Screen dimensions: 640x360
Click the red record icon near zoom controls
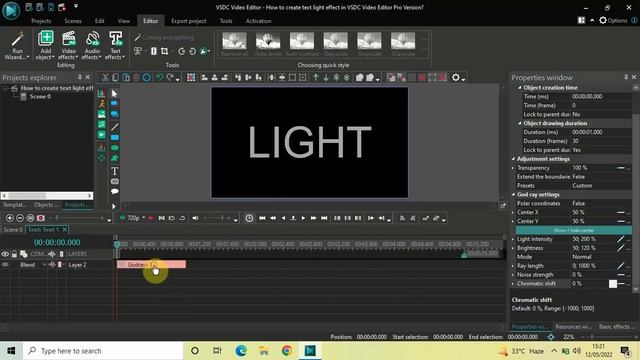[x=41, y=218]
